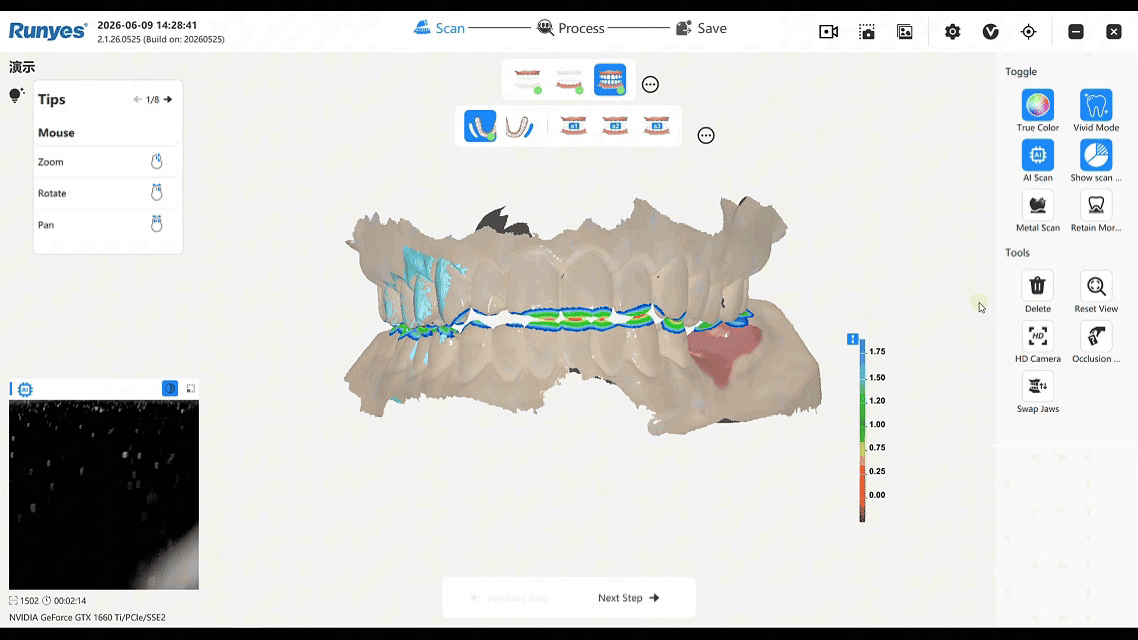The width and height of the screenshot is (1138, 640).
Task: Select the upper jaw scan icon
Action: [x=527, y=80]
